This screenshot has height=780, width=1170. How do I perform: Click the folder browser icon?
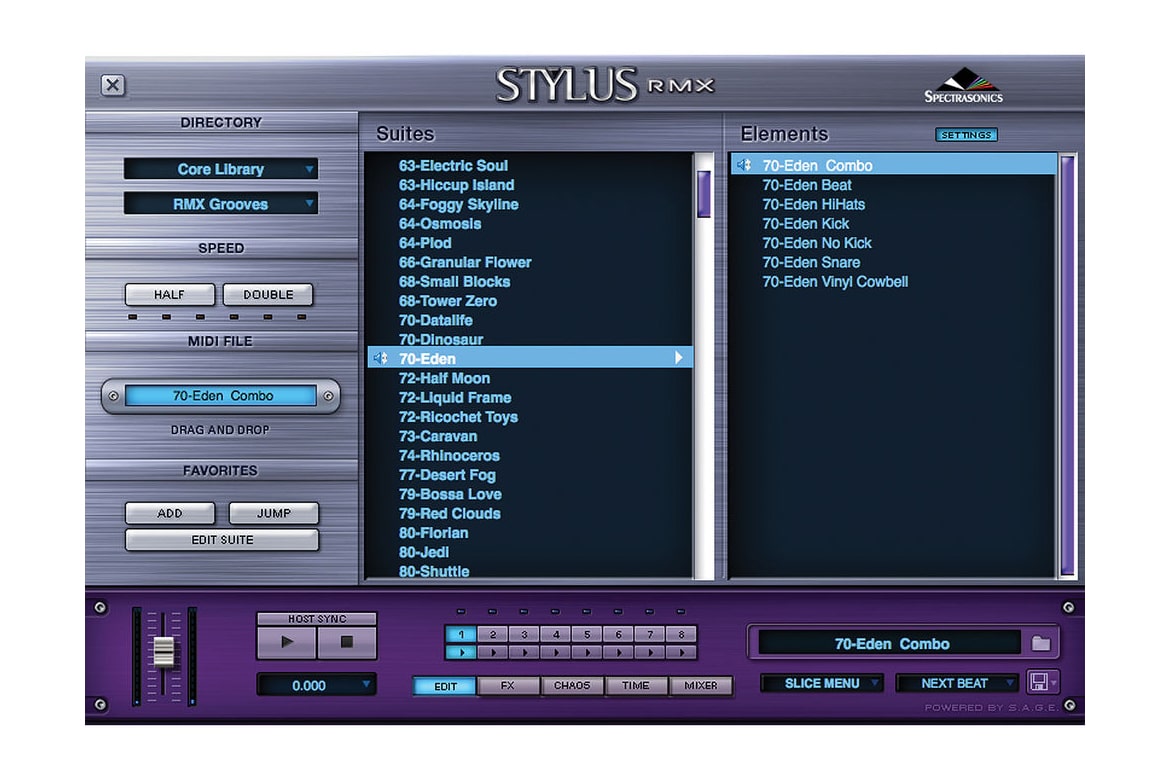(x=1041, y=643)
